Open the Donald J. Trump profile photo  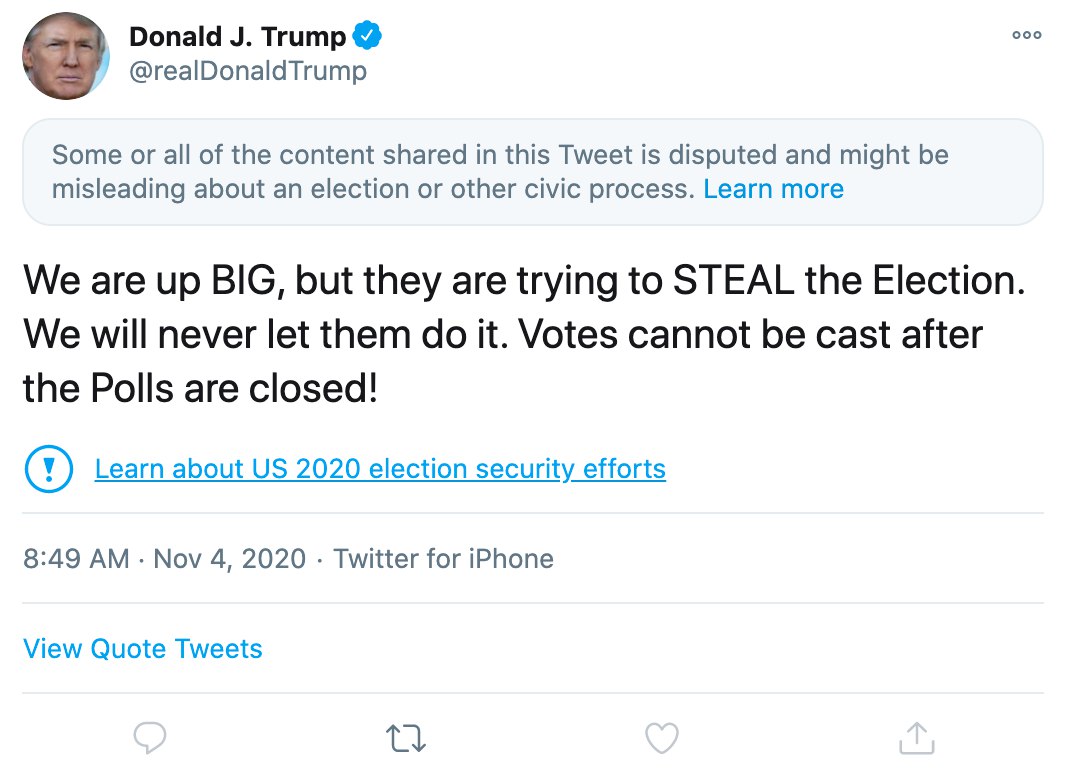[x=66, y=56]
